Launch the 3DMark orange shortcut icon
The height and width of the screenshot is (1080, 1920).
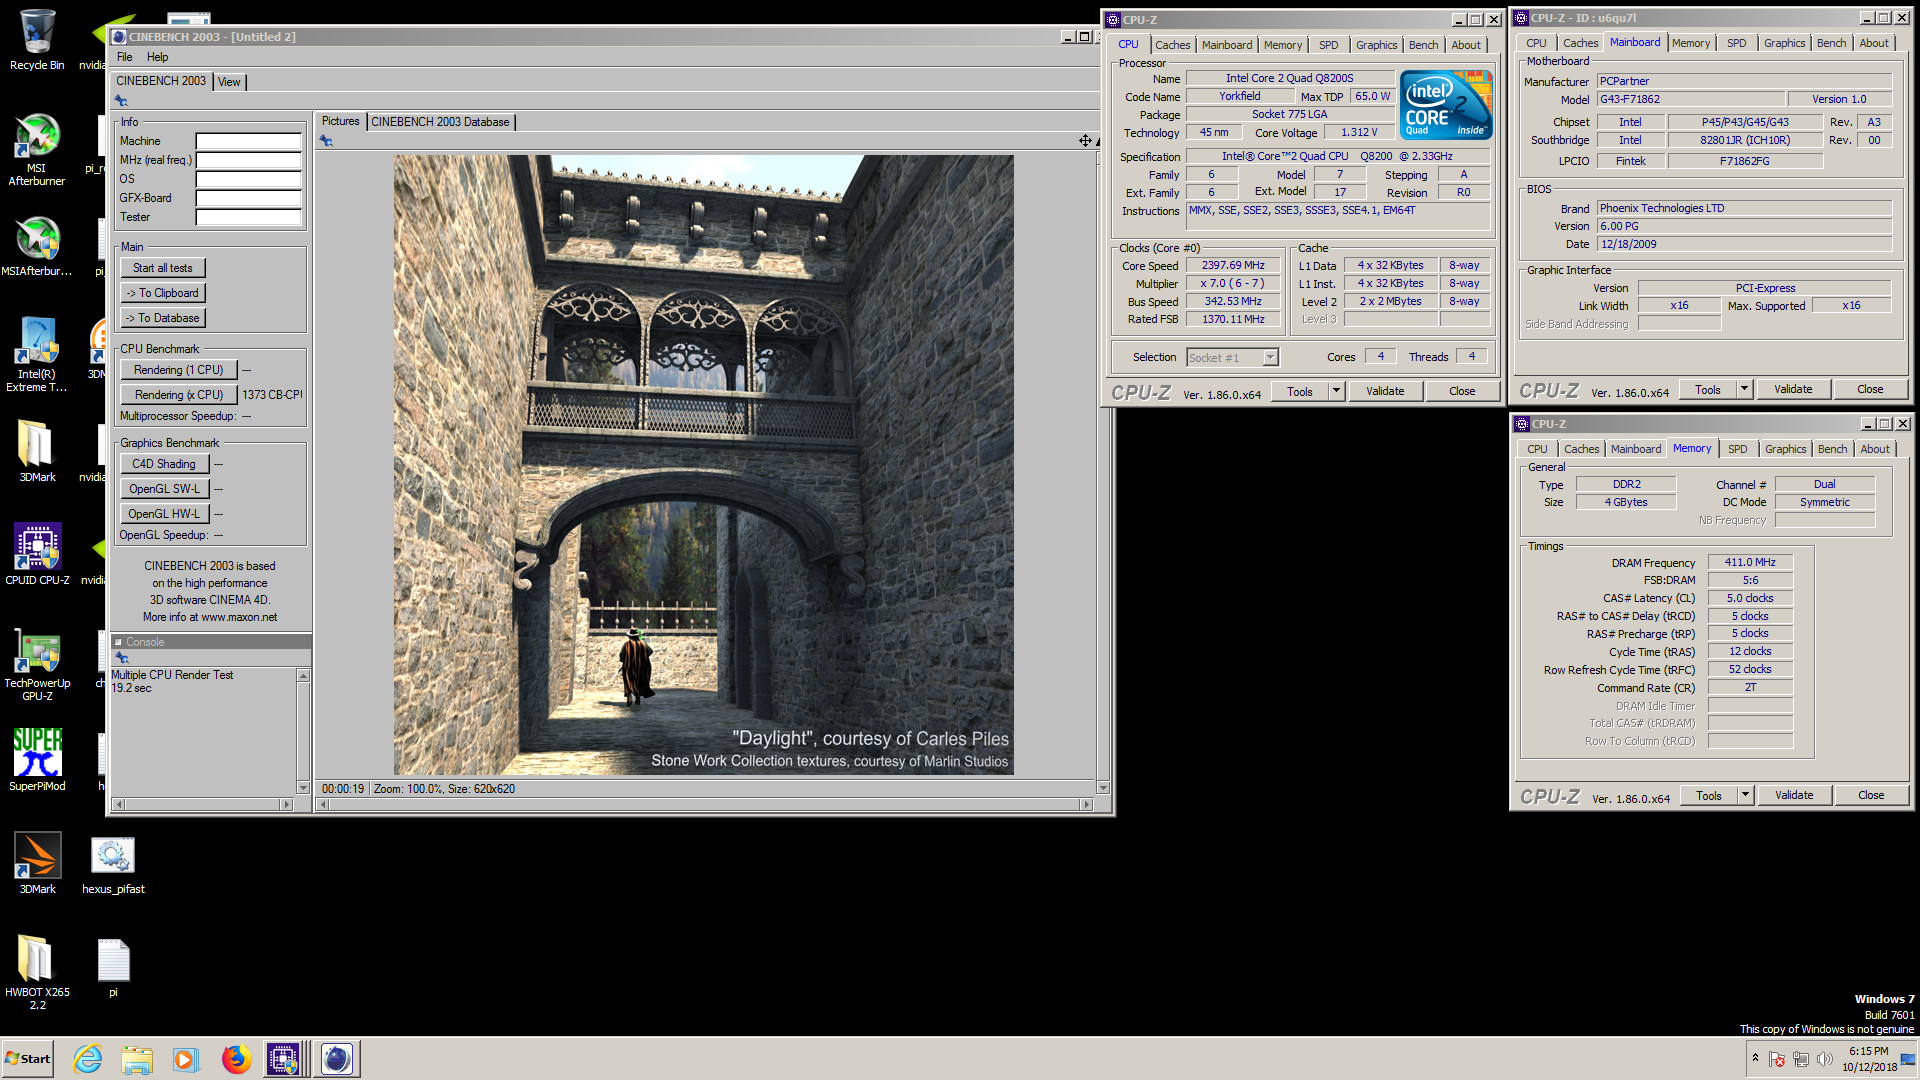pos(37,862)
